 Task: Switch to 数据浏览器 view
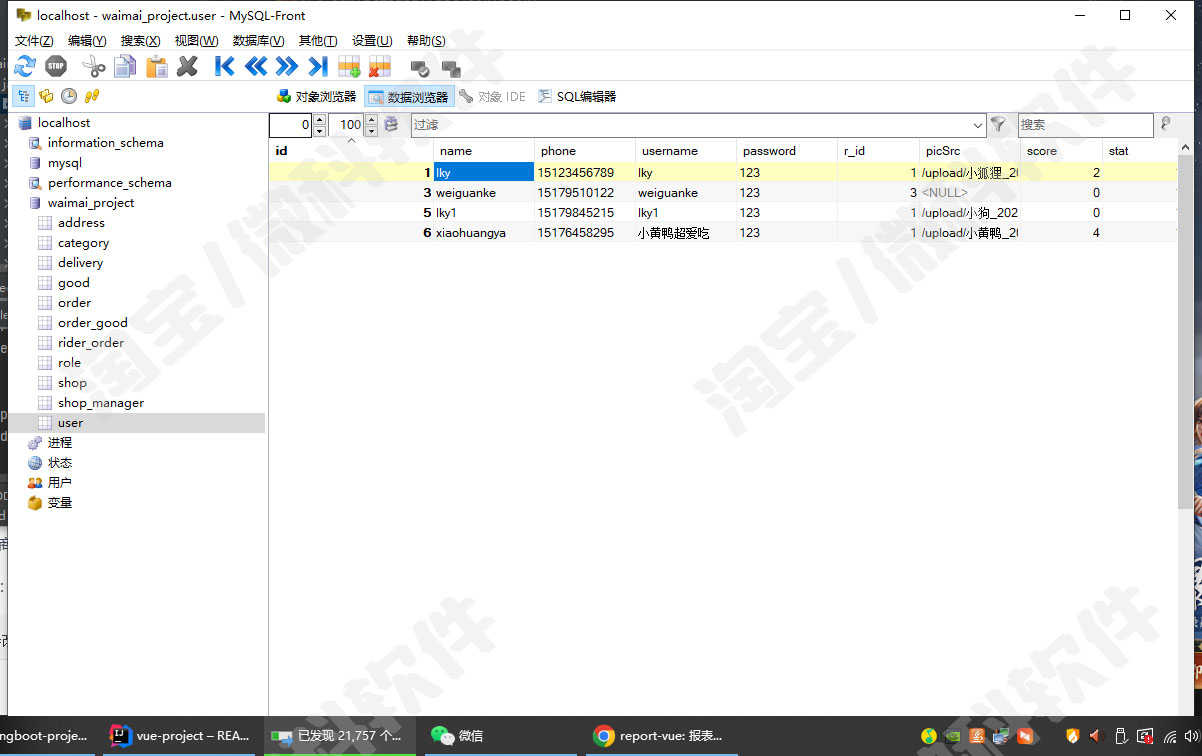click(x=409, y=96)
